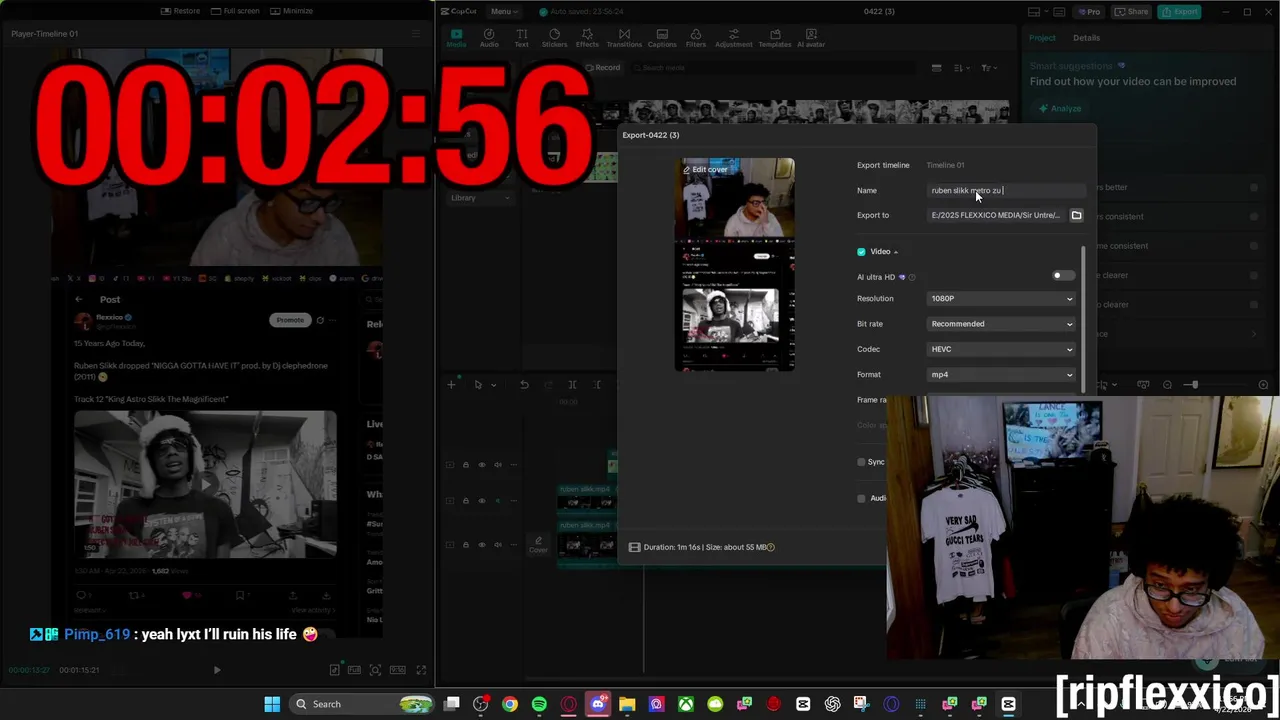The height and width of the screenshot is (720, 1280).
Task: Open ChatGPT from taskbar
Action: 832,704
